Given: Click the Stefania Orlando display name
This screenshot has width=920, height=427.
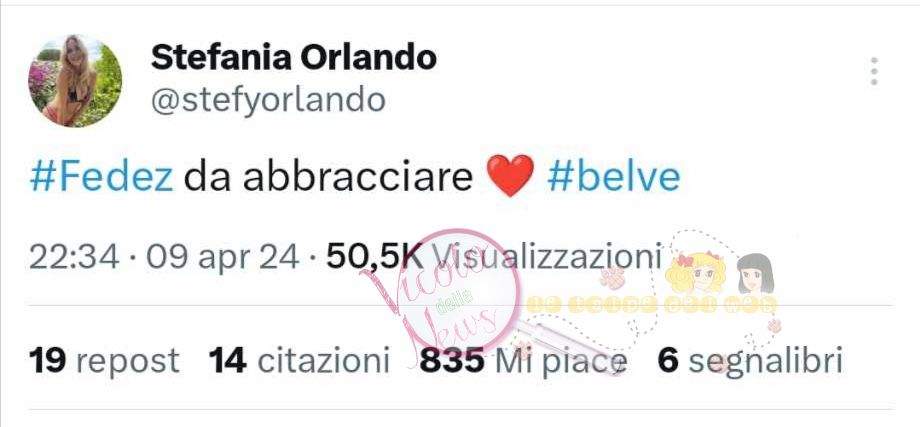Looking at the screenshot, I should click(293, 57).
